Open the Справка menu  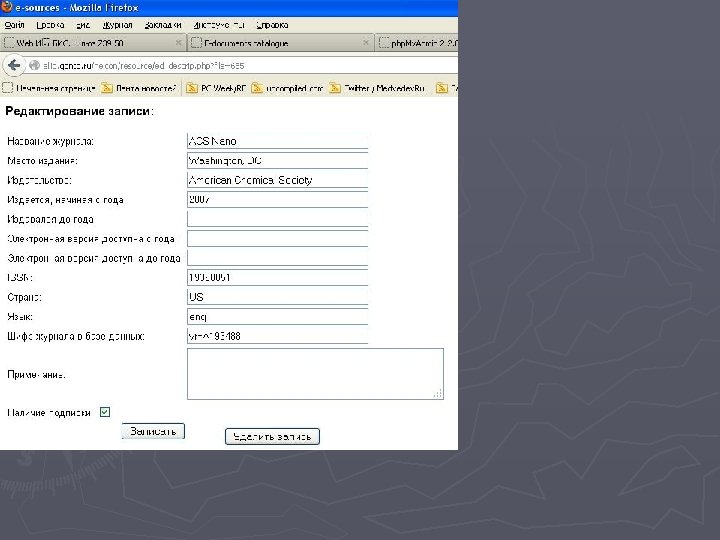(272, 25)
